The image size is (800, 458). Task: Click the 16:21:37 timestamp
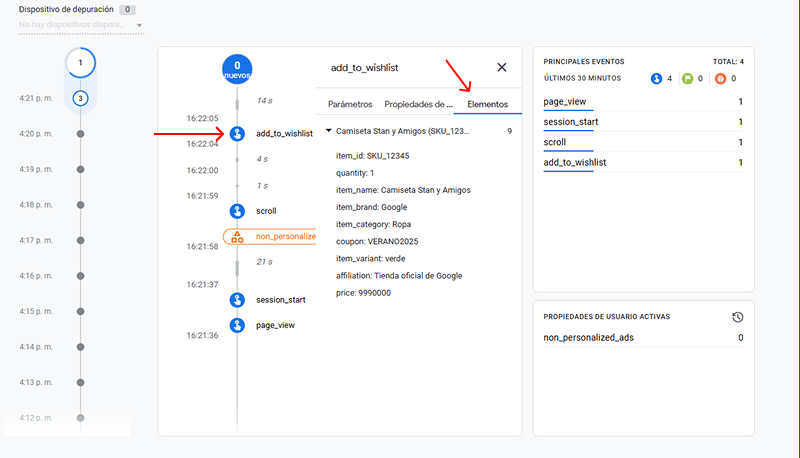(x=202, y=285)
